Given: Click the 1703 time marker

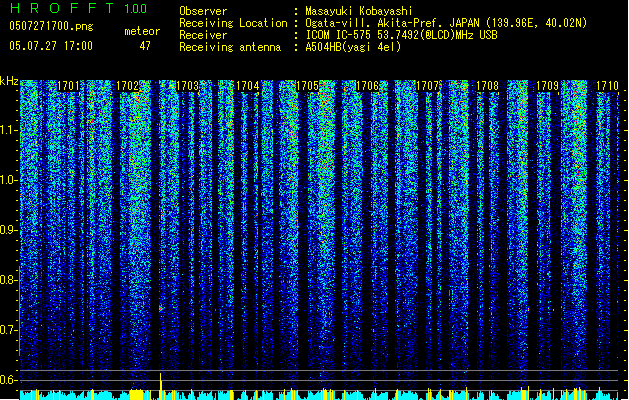Looking at the screenshot, I should (x=188, y=86).
